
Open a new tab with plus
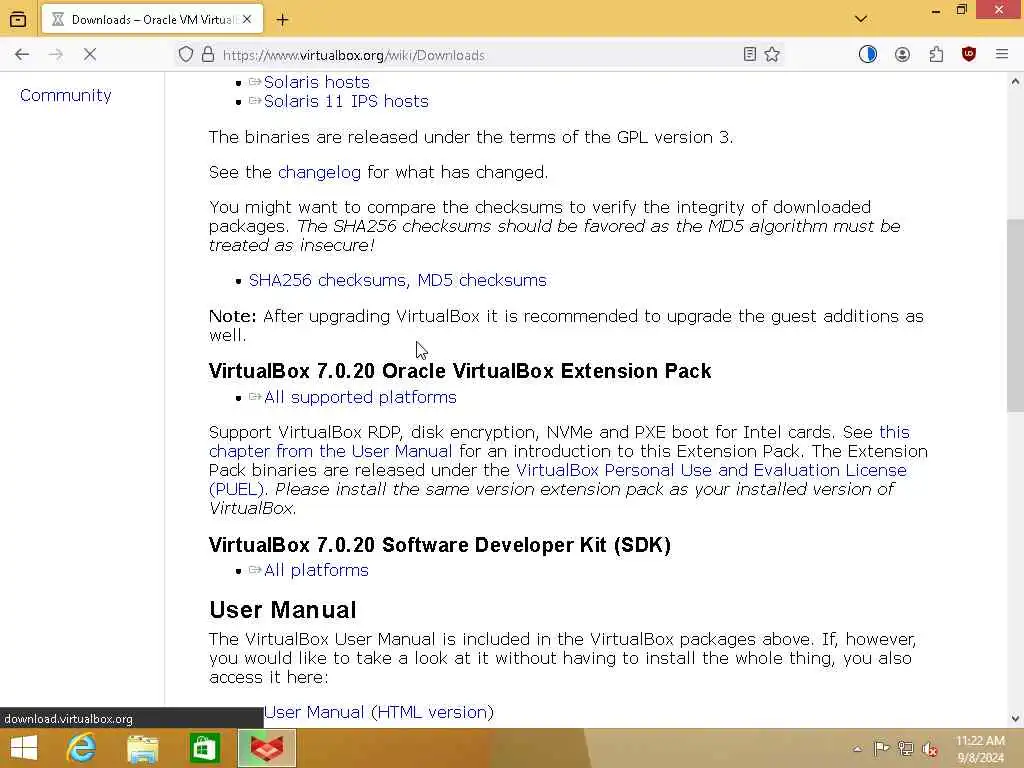tap(282, 20)
